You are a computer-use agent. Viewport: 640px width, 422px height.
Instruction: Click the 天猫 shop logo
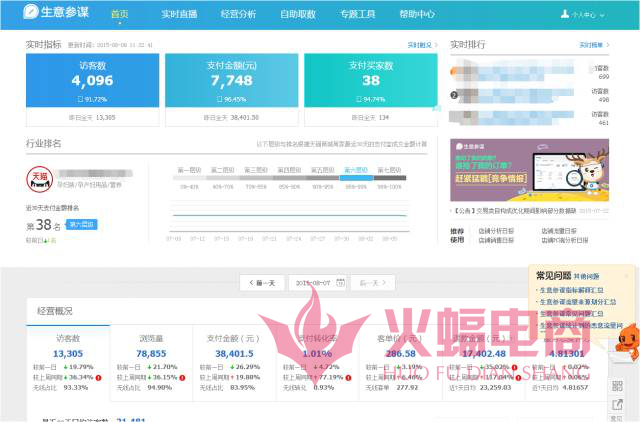click(40, 179)
